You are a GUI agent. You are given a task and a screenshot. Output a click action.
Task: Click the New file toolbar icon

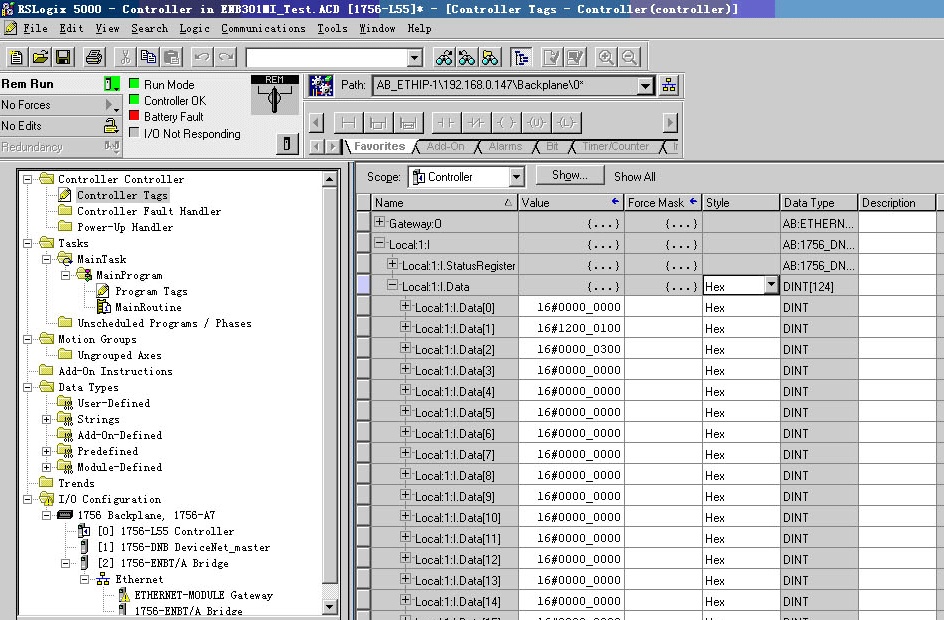16,57
